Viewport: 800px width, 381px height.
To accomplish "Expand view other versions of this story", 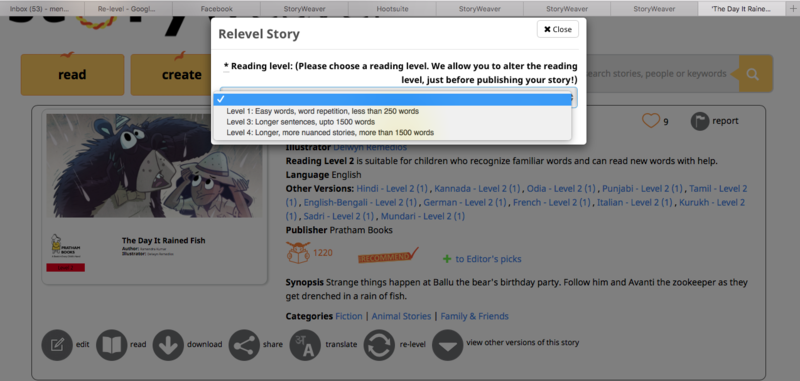I will [447, 345].
